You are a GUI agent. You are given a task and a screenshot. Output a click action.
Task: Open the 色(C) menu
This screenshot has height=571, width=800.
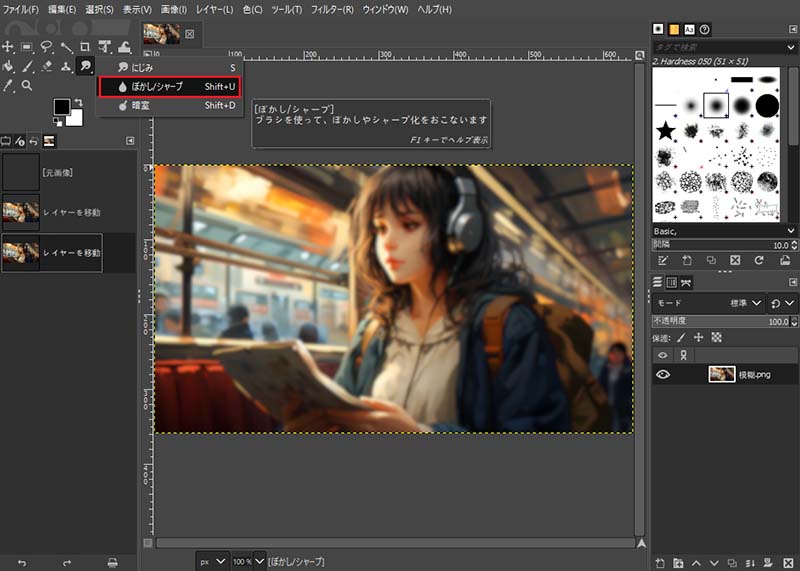tap(253, 9)
